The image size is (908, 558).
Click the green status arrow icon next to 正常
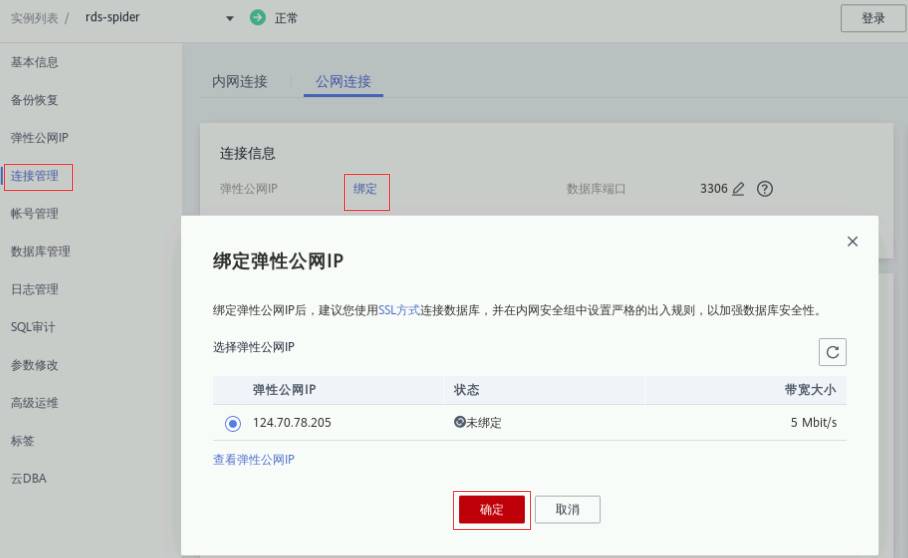258,18
